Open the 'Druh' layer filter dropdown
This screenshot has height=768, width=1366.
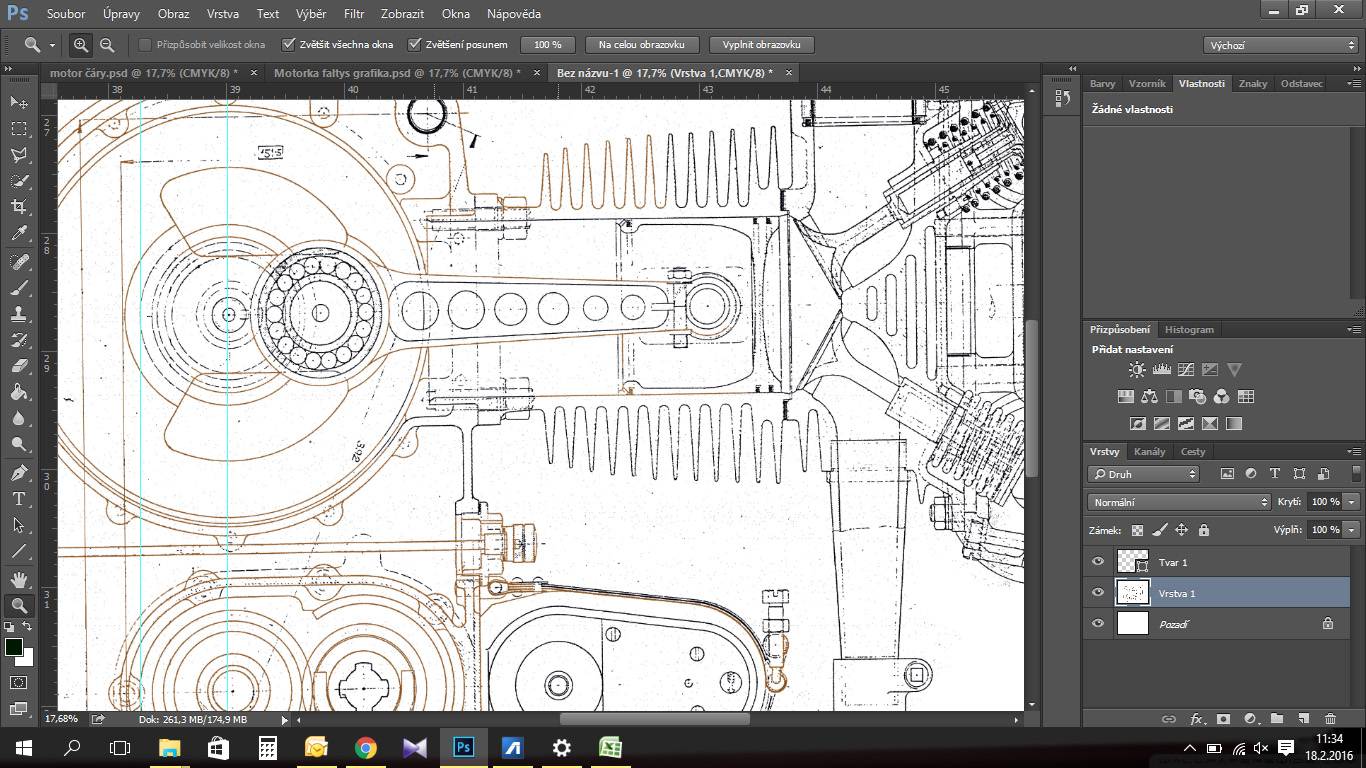[x=1143, y=474]
